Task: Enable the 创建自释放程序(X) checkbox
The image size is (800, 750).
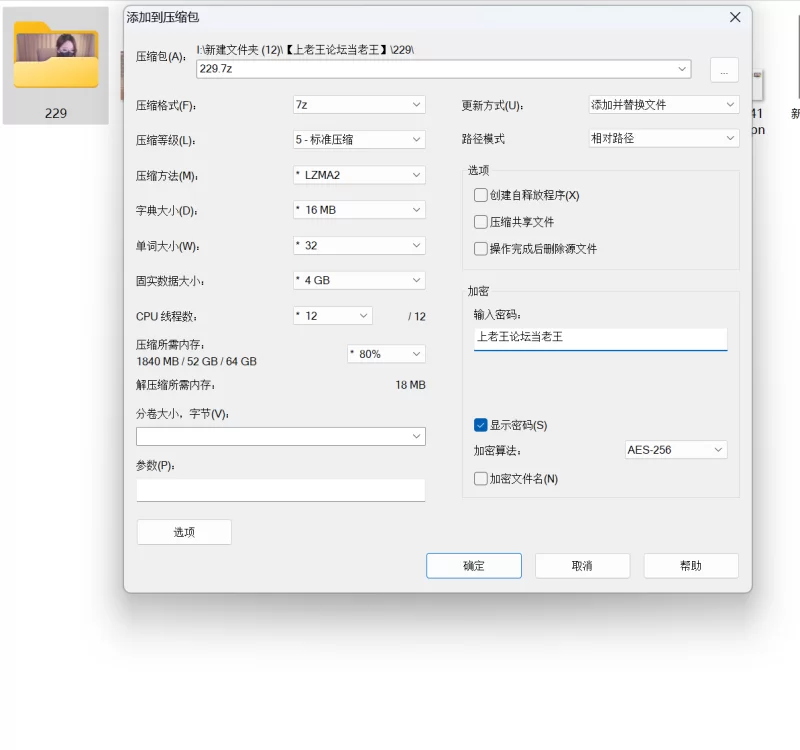Action: [481, 195]
